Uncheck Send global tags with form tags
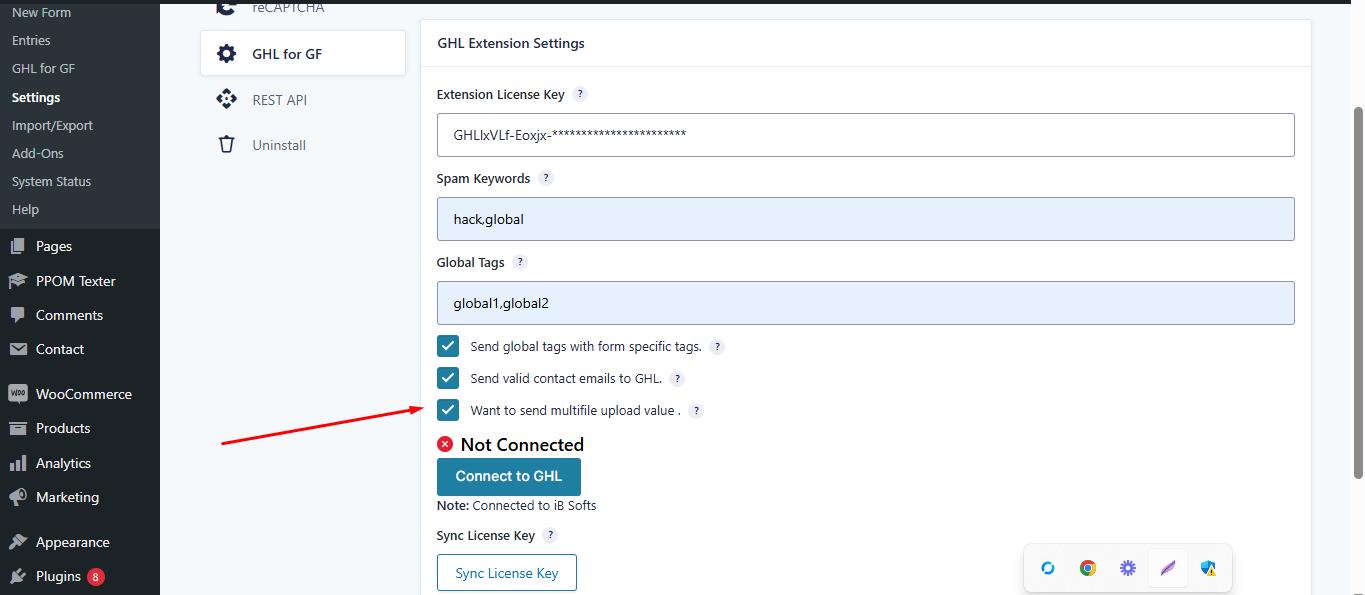This screenshot has width=1365, height=595. [x=448, y=347]
